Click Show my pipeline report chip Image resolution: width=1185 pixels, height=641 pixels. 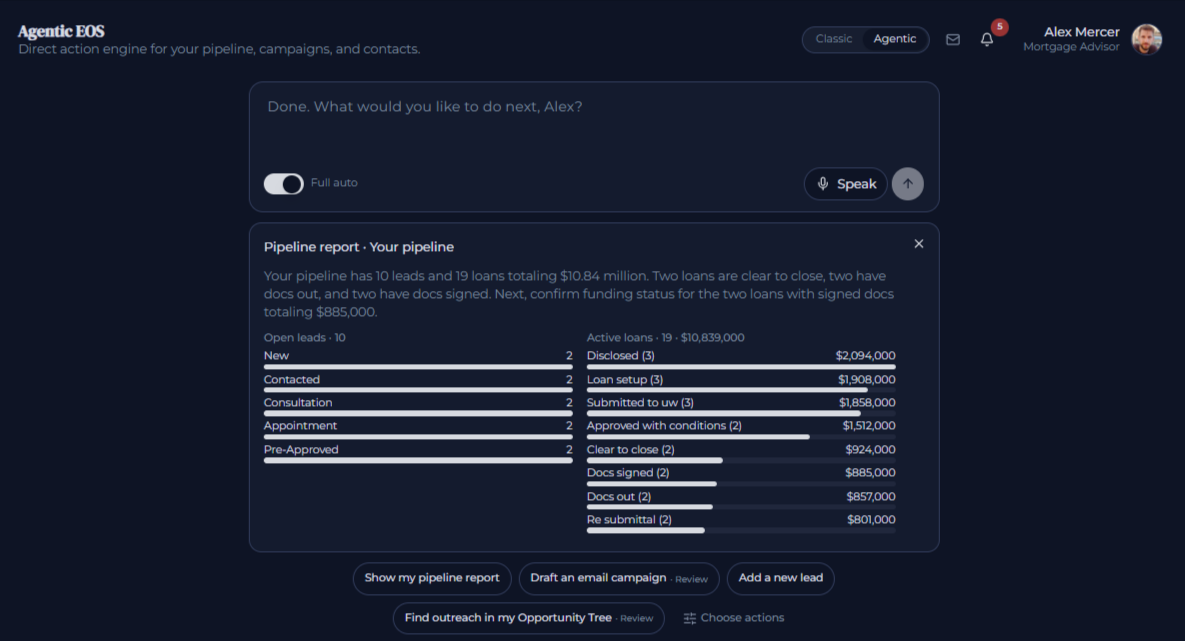point(432,578)
